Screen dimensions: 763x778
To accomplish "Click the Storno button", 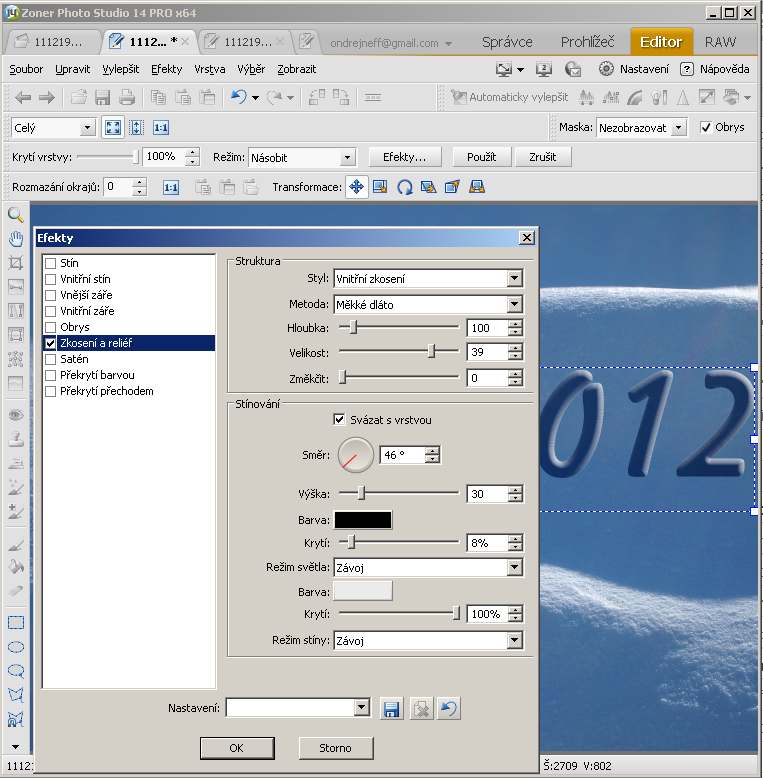I will [336, 748].
